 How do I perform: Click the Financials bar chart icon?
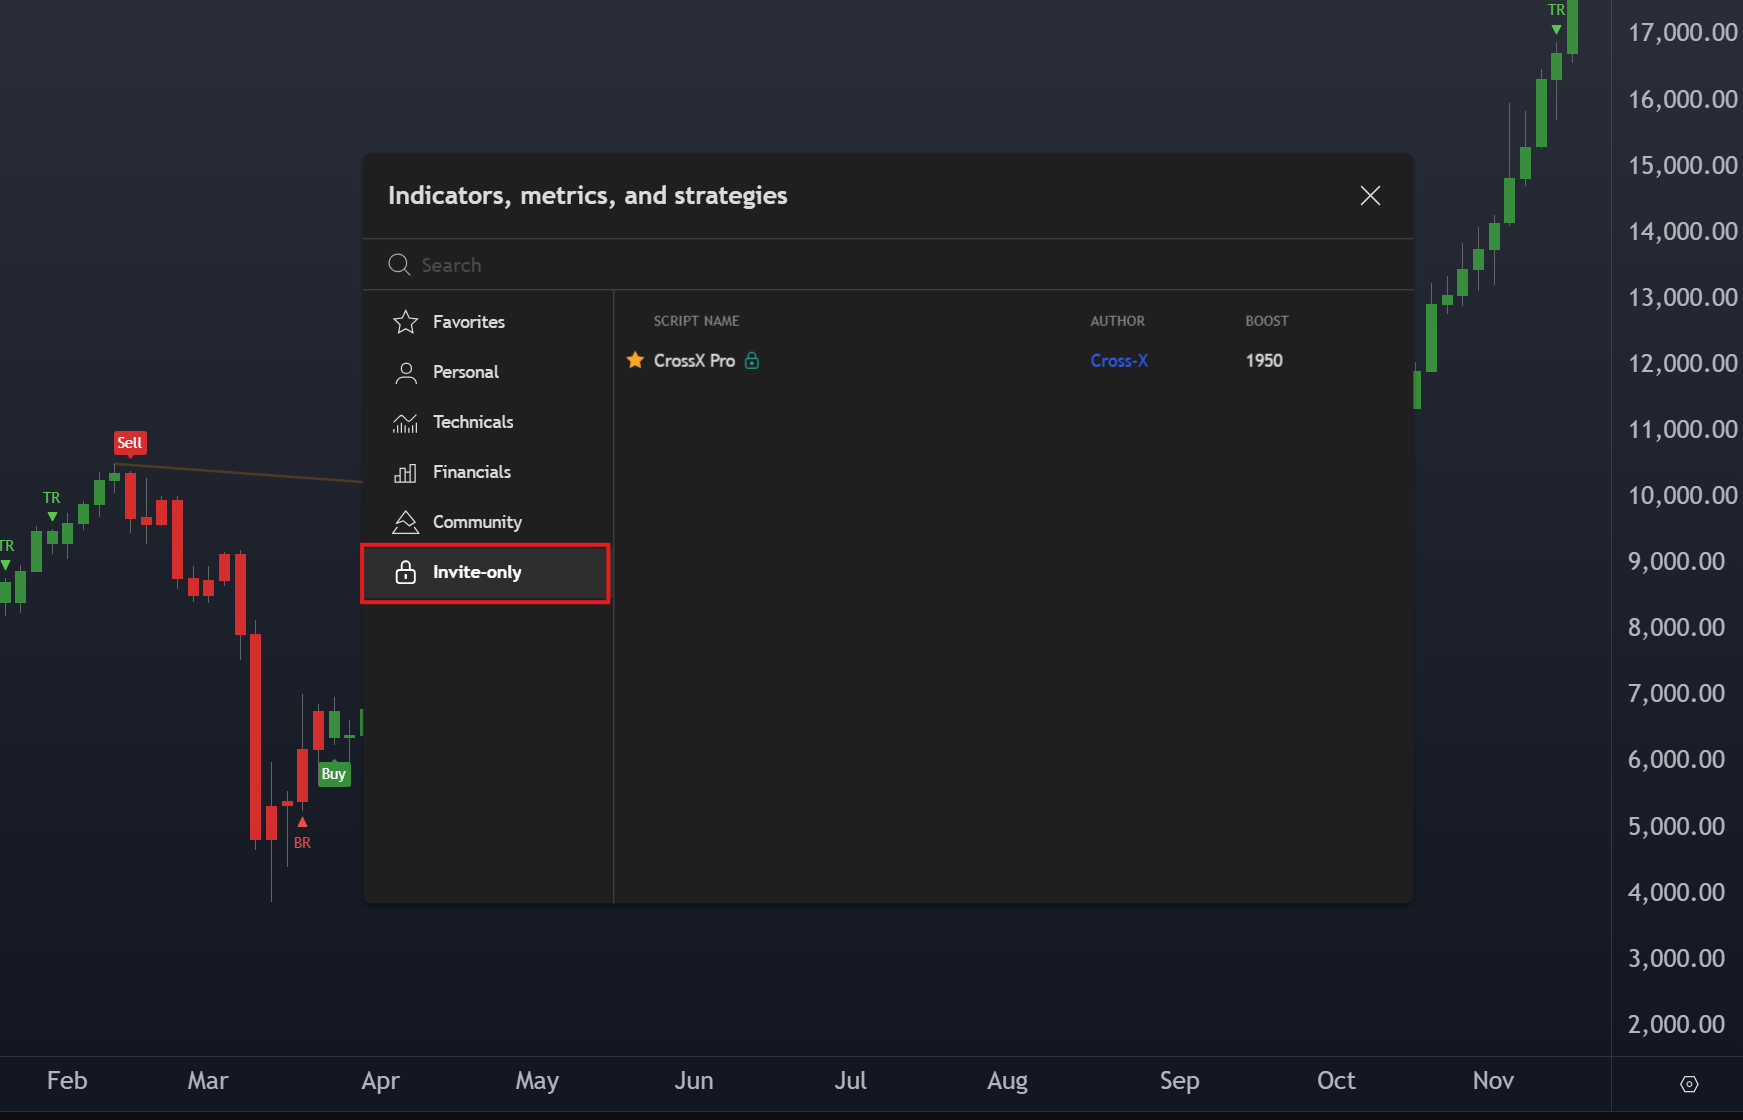click(405, 473)
